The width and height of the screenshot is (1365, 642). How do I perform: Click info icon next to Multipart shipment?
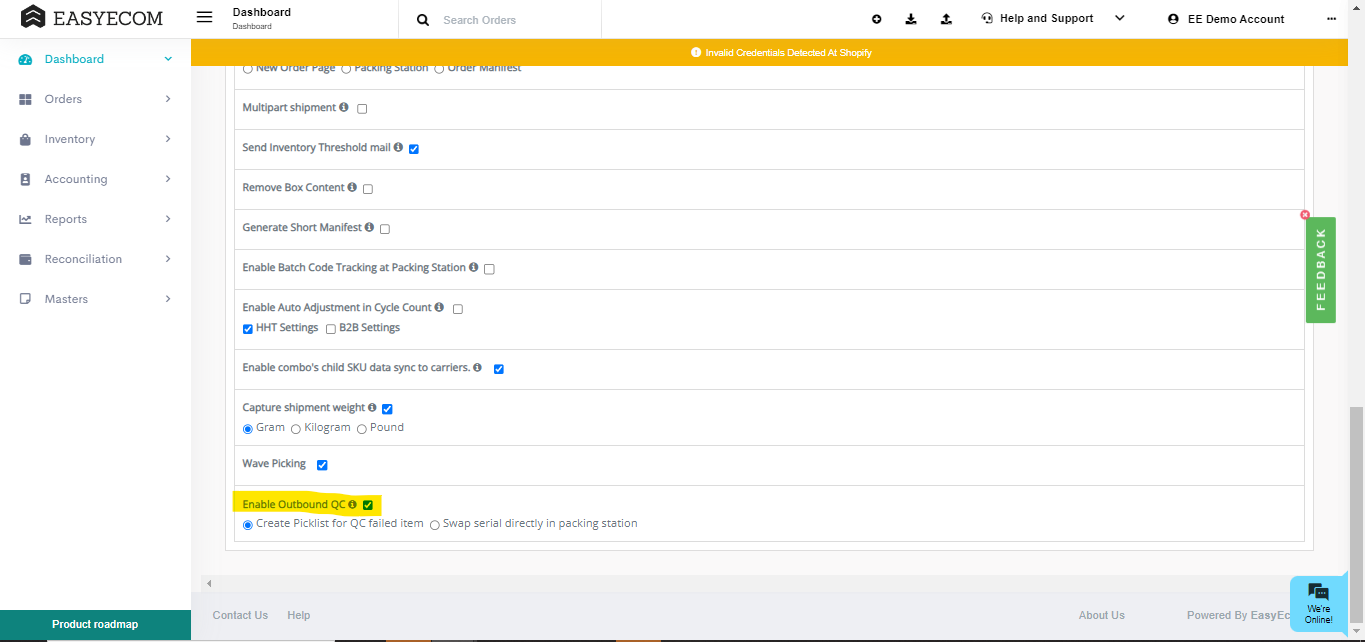[x=344, y=107]
